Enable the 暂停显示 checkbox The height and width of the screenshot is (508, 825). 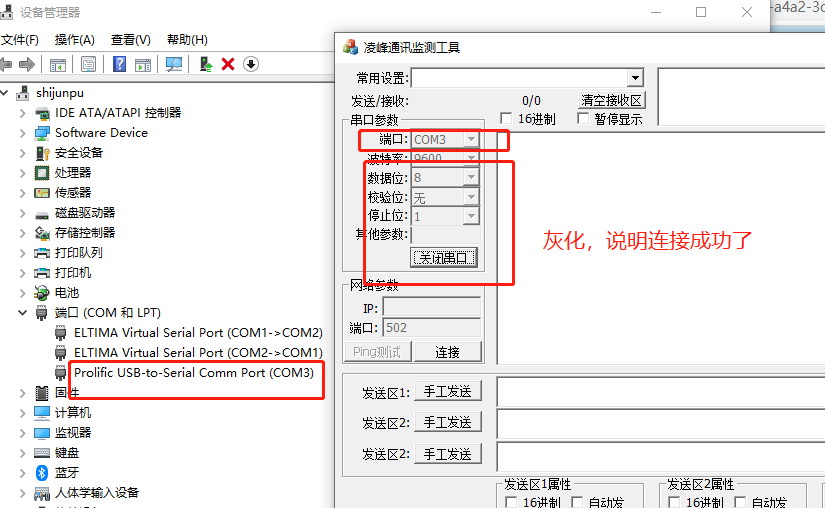tap(582, 118)
